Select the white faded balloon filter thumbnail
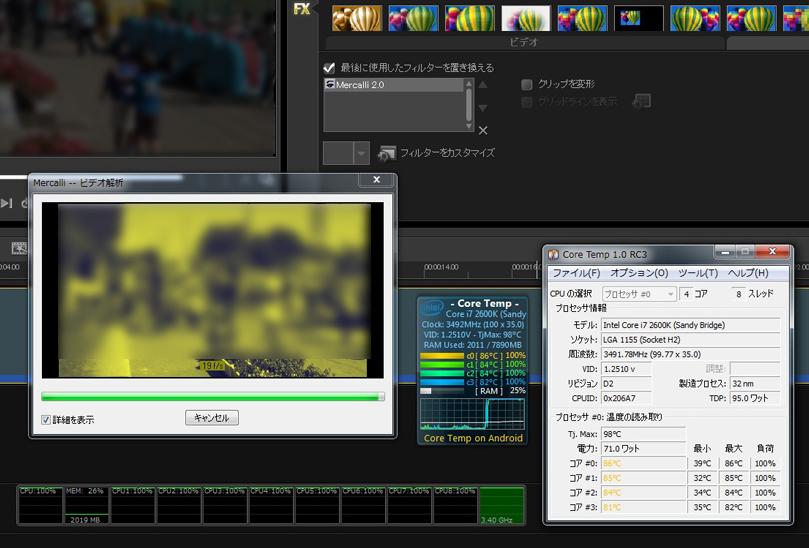This screenshot has width=809, height=548. pyautogui.click(x=526, y=18)
